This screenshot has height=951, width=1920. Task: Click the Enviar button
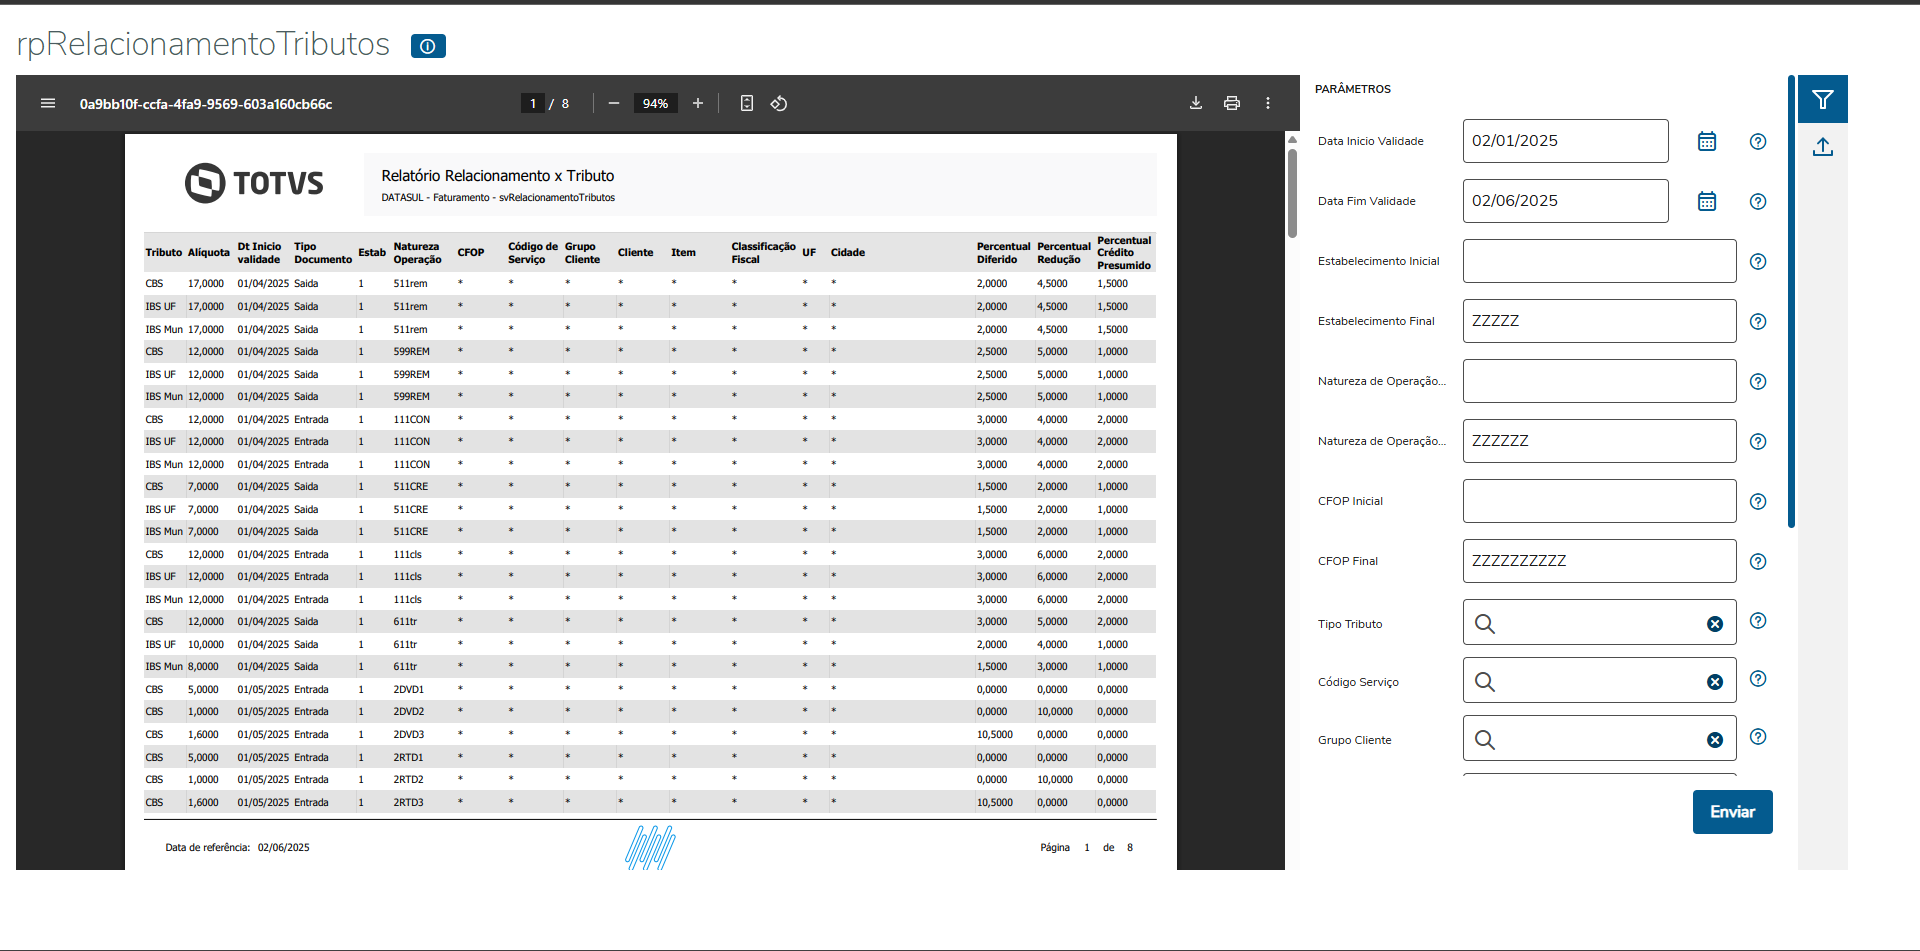coord(1732,812)
